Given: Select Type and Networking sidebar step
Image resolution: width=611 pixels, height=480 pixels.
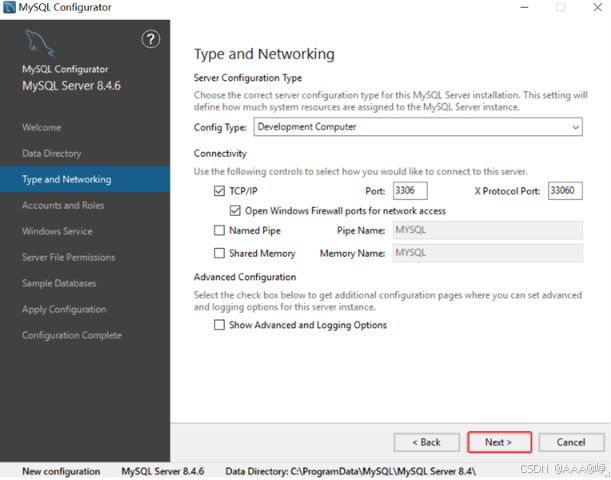Looking at the screenshot, I should tap(85, 179).
